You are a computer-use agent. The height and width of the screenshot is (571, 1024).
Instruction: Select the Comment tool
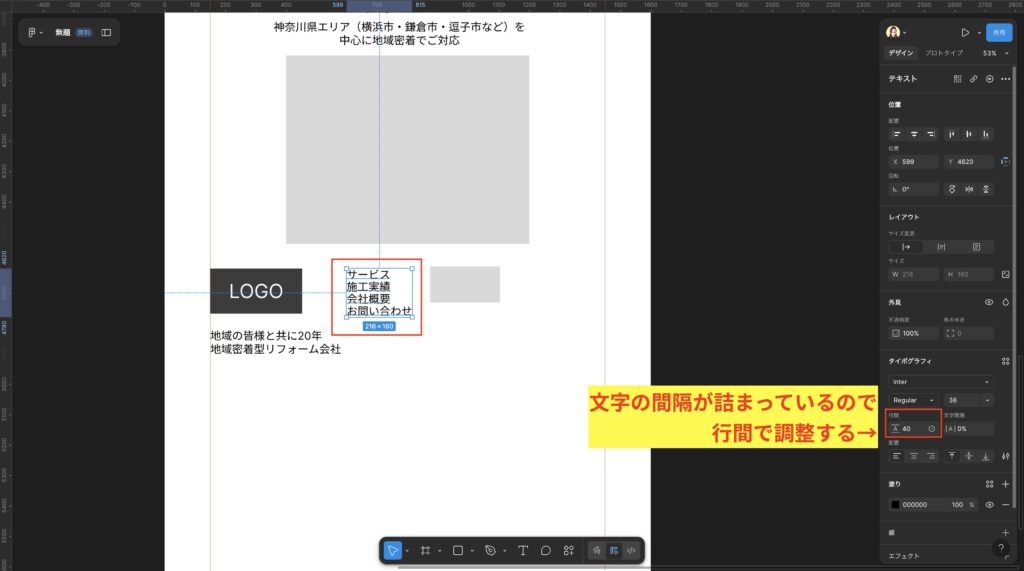click(x=546, y=550)
